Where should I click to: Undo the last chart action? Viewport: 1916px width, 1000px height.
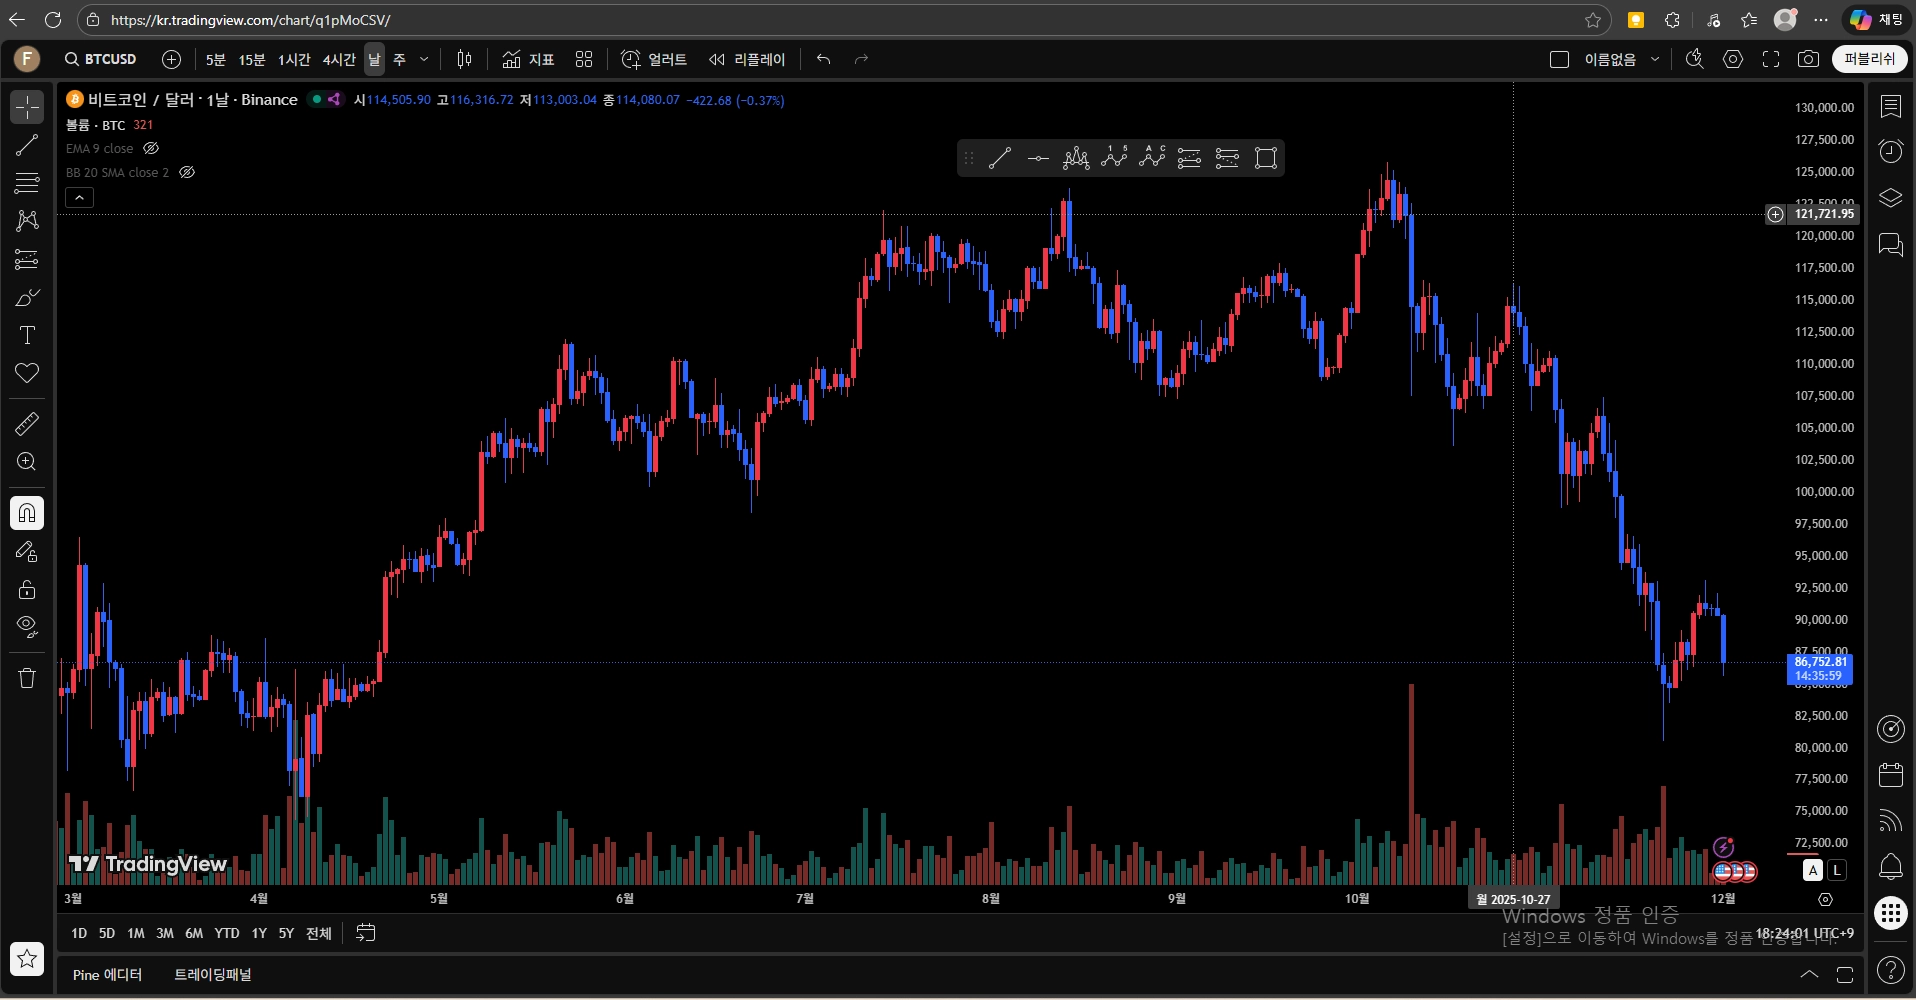coord(823,59)
